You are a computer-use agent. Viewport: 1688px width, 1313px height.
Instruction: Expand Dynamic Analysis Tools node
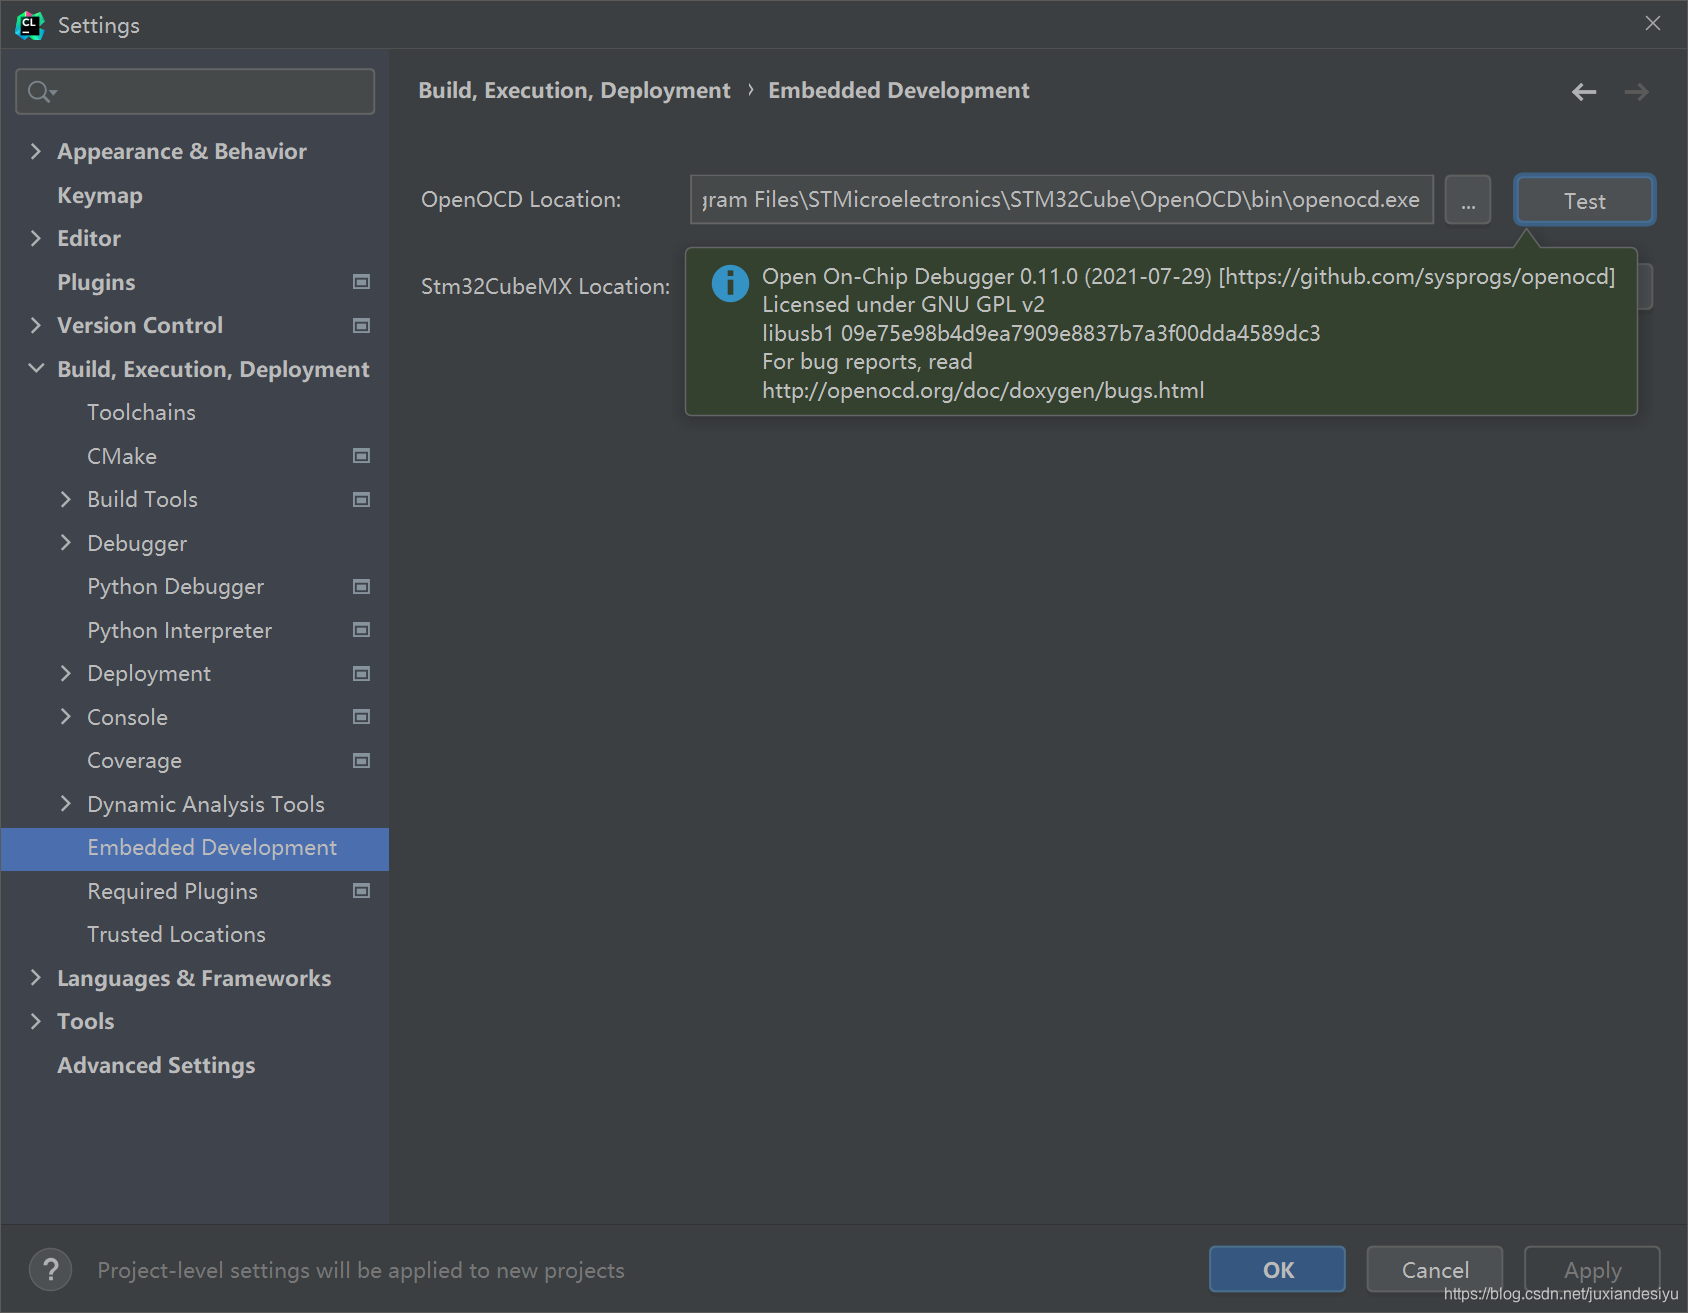[66, 804]
